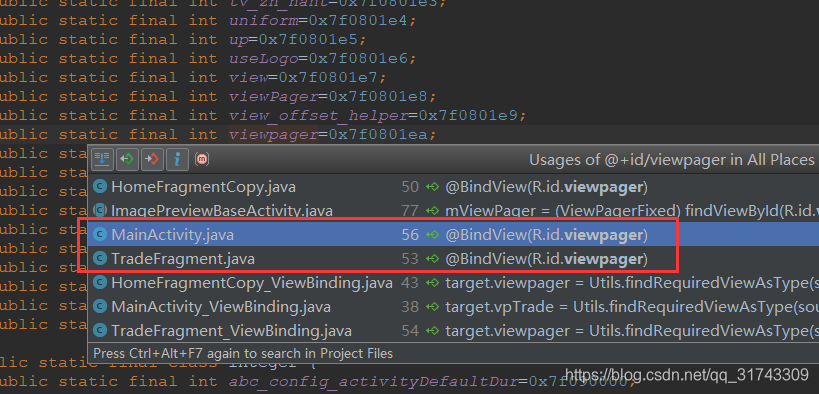Click the view_offset_helper field in code

click(x=318, y=115)
